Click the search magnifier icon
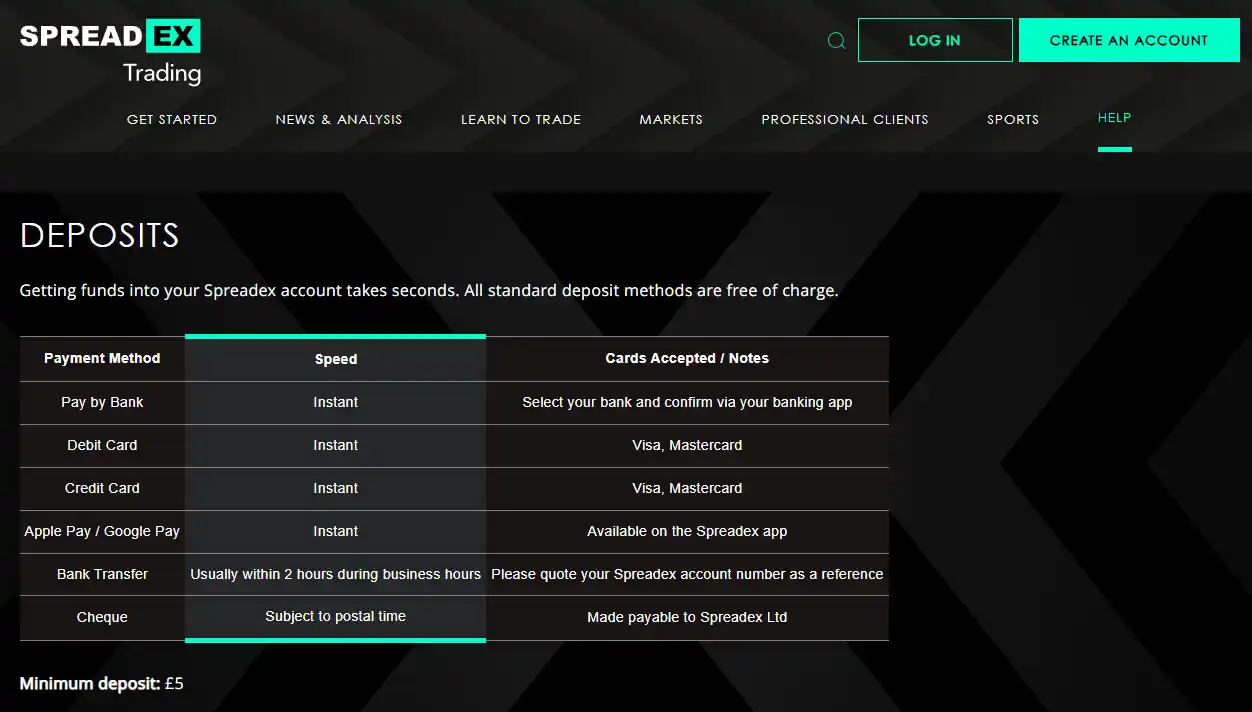The width and height of the screenshot is (1252, 712). pyautogui.click(x=837, y=41)
